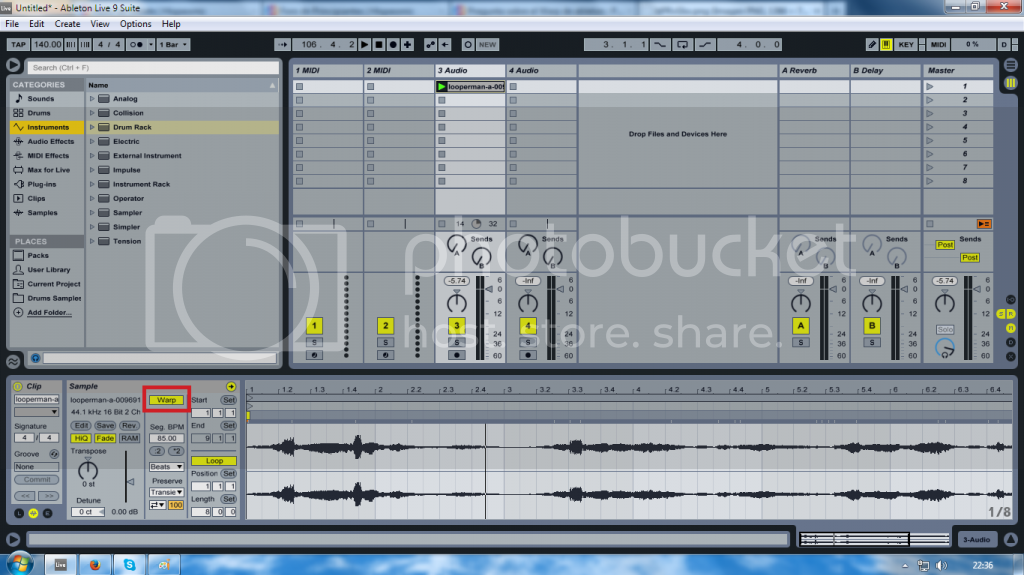The height and width of the screenshot is (575, 1024).
Task: Click the Seg. BPM 85.00 field
Action: (167, 438)
